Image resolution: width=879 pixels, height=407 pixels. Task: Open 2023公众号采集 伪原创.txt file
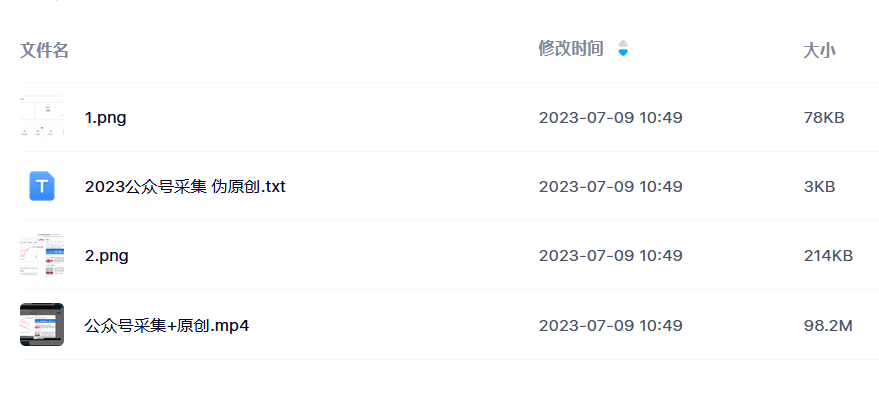point(185,187)
